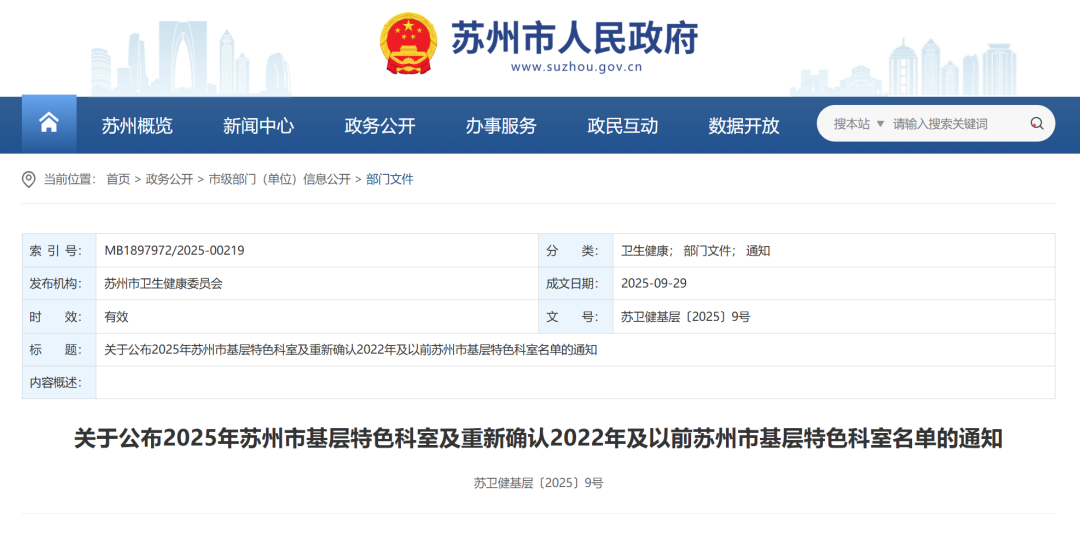1080x533 pixels.
Task: Open the 数据开放 navigation item
Action: 743,126
